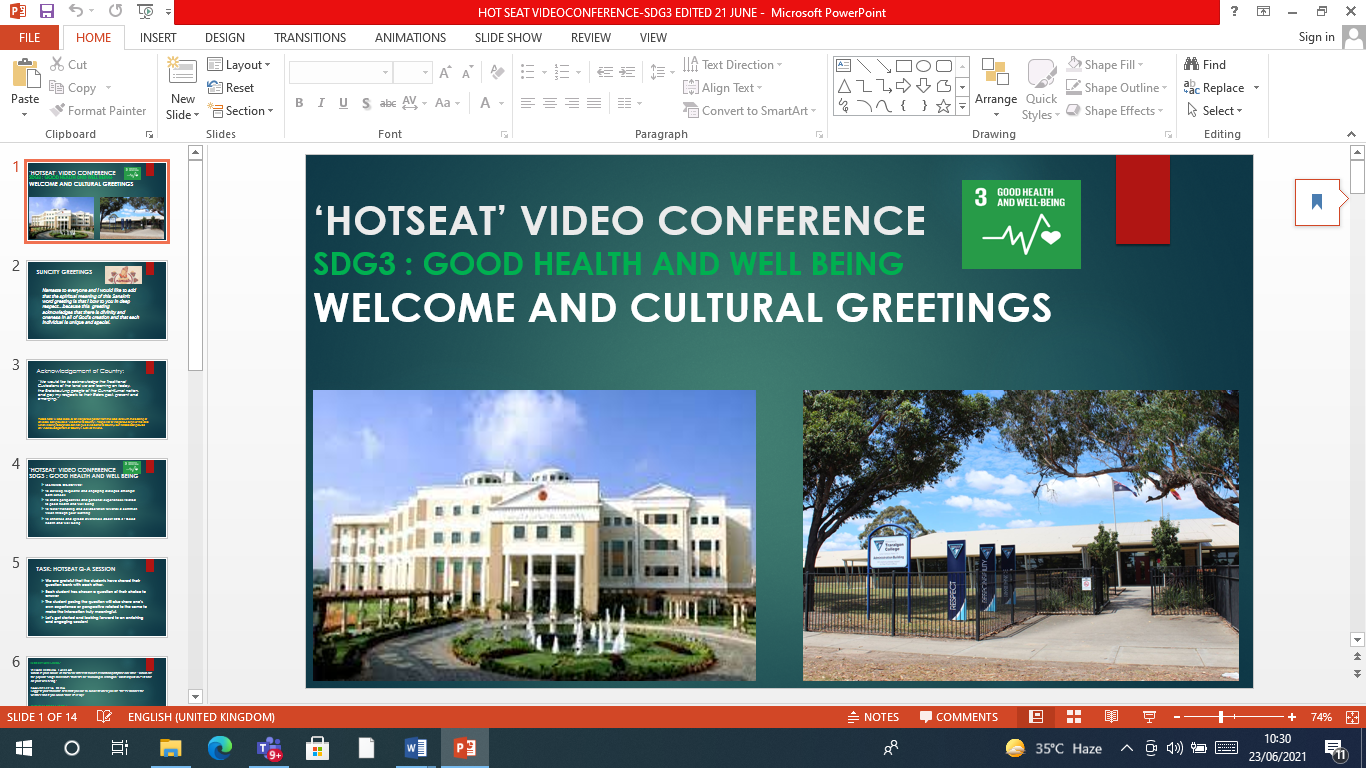Toggle left text alignment
The image size is (1366, 768).
tap(527, 103)
